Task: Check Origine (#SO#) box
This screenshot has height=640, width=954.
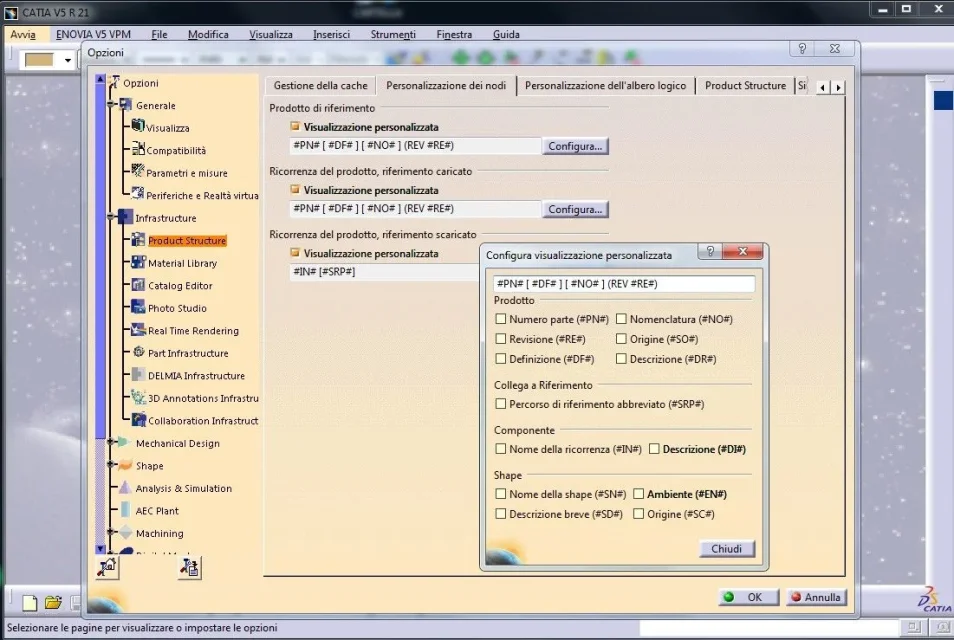Action: 621,339
